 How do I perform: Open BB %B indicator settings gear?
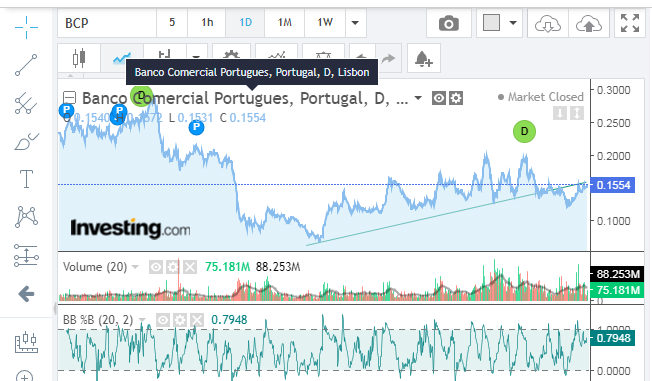[180, 320]
